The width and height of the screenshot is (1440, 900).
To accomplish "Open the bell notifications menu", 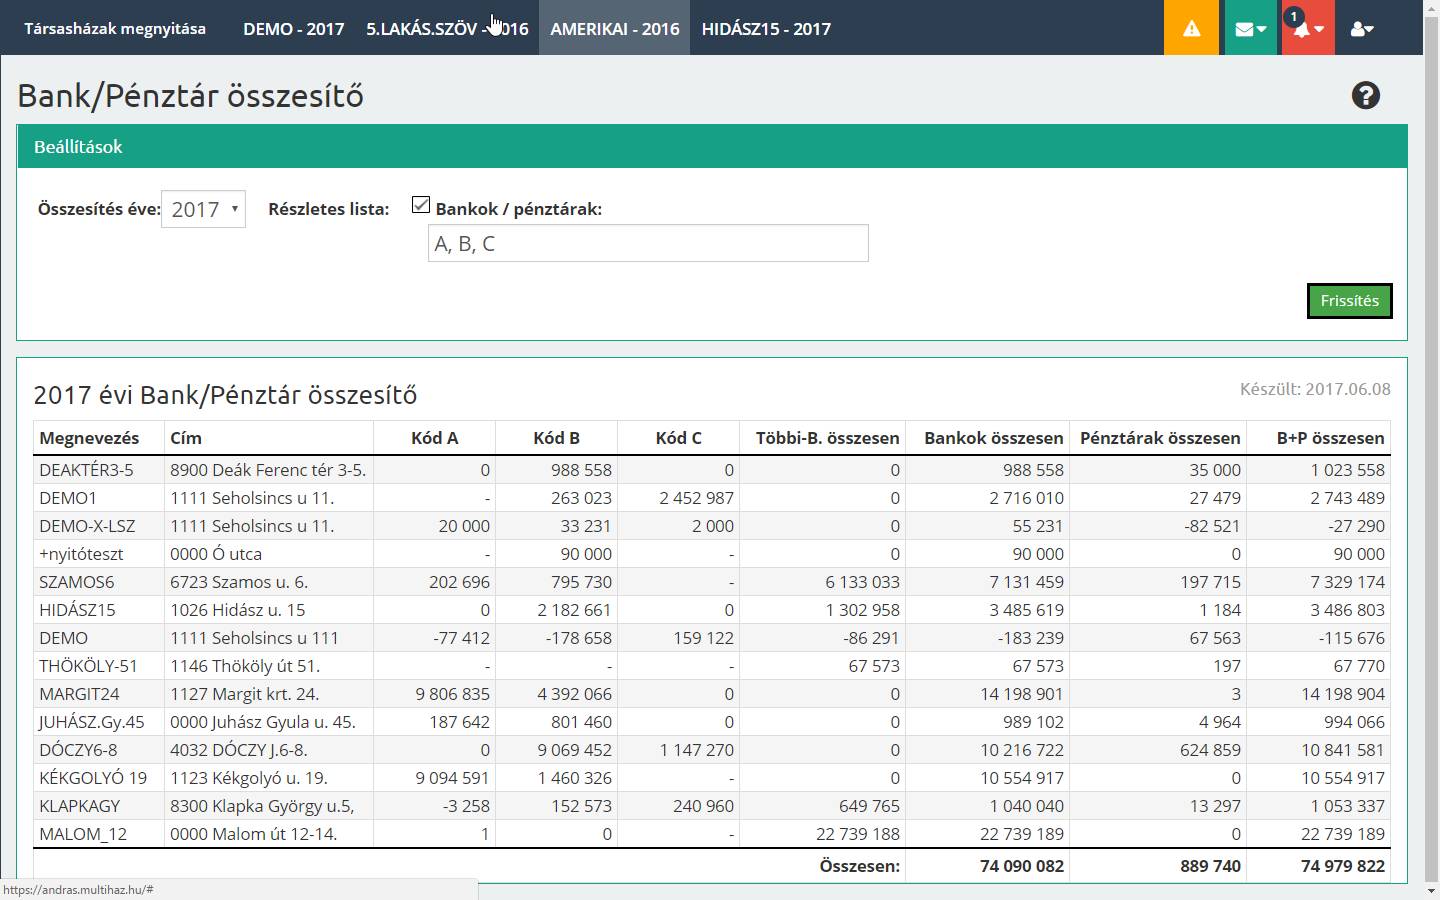I will 1307,29.
